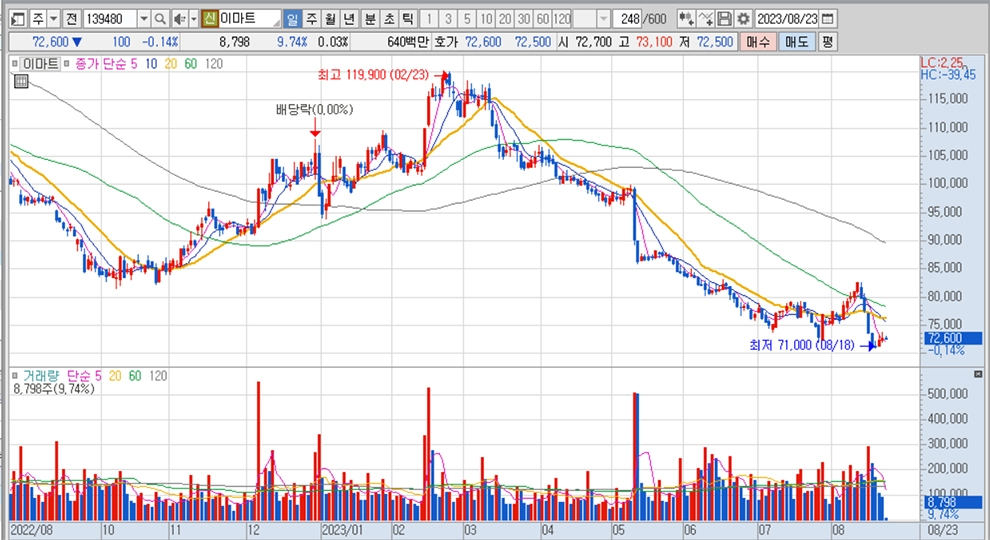Screen dimensions: 990x540
Task: Open the calendar date picker icon
Action: (828, 19)
